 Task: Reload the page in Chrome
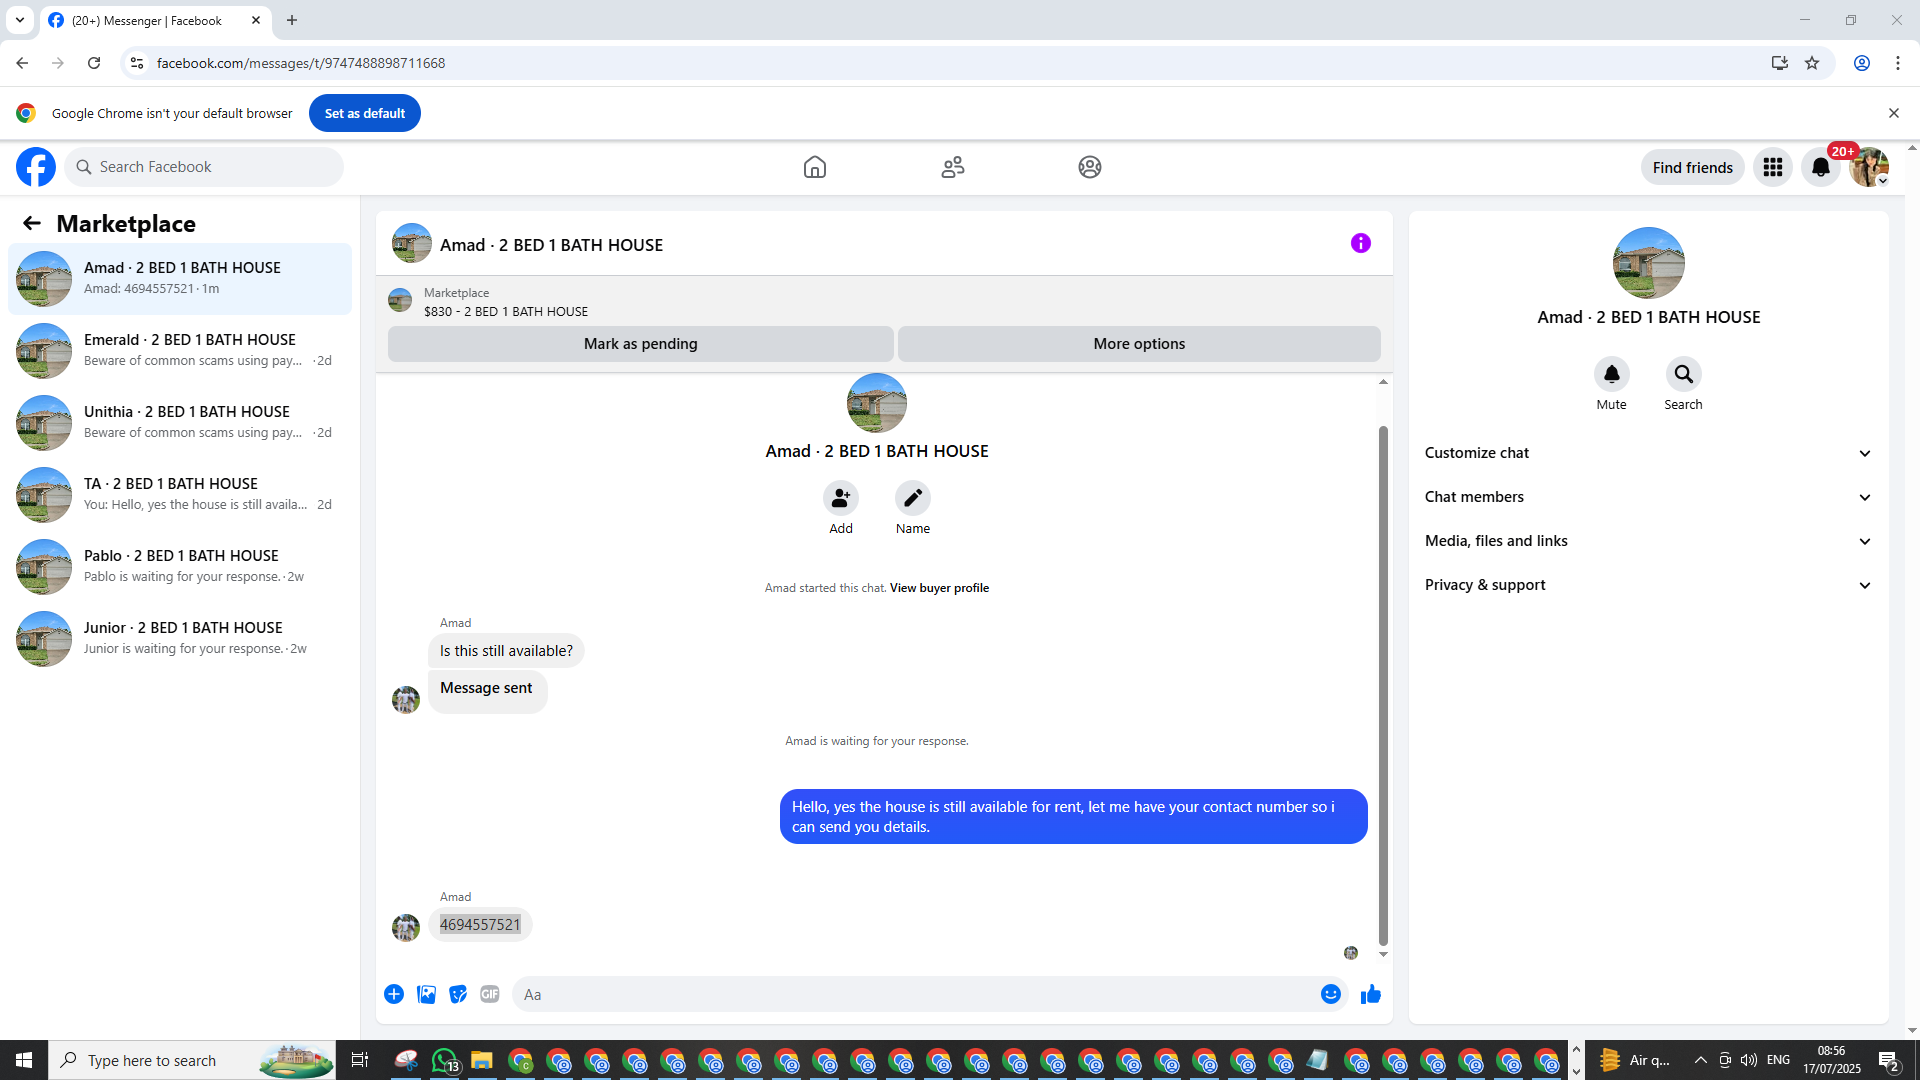click(x=94, y=63)
